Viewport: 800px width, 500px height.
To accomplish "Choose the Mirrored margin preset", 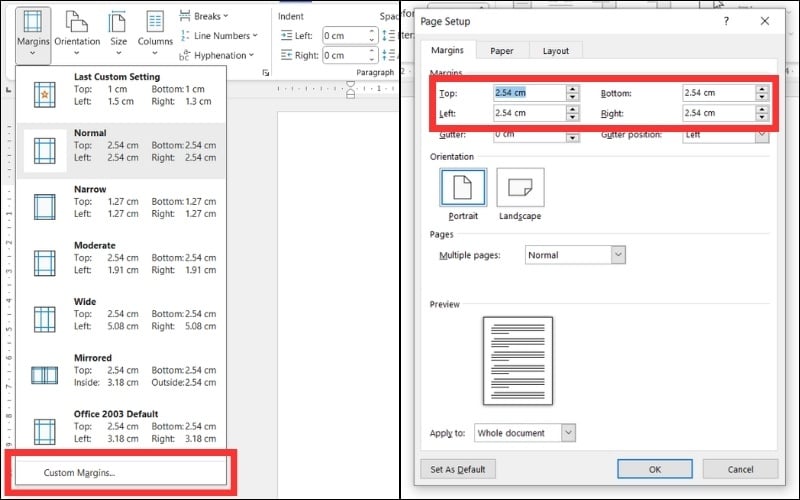I will pyautogui.click(x=121, y=375).
